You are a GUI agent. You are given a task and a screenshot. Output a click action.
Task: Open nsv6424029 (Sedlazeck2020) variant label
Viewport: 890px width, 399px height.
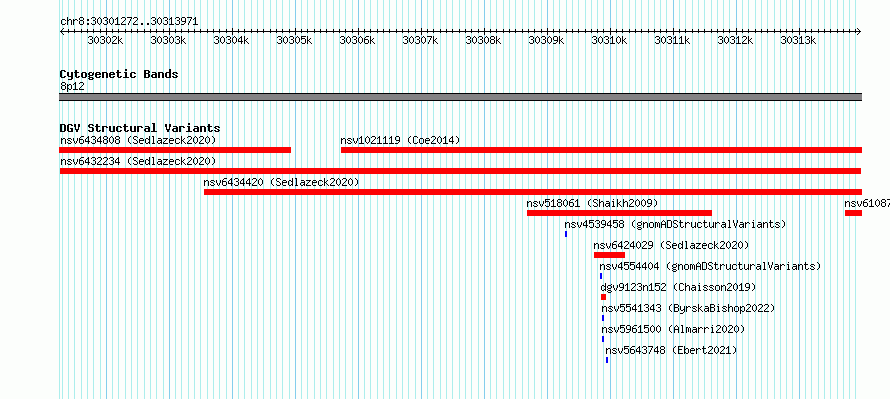tap(671, 245)
